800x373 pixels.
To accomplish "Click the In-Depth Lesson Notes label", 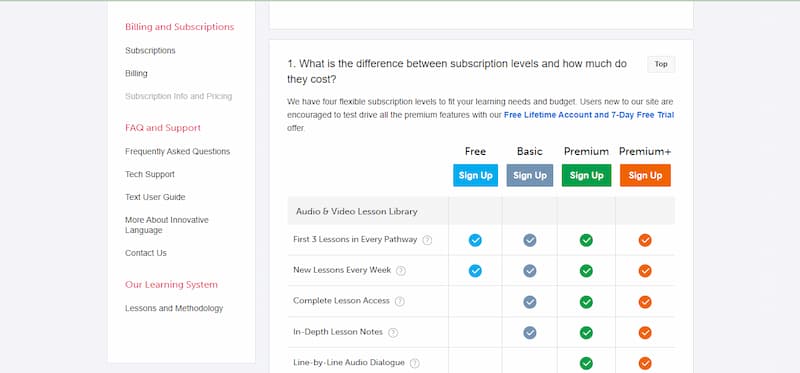I will [338, 332].
